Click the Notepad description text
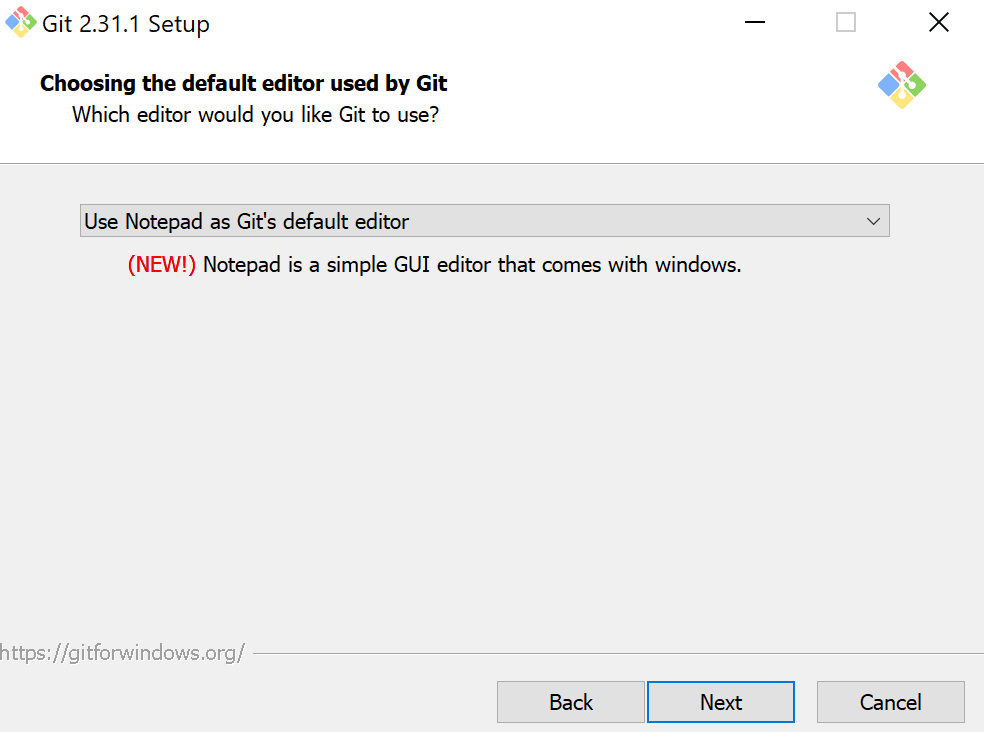The height and width of the screenshot is (732, 984). pyautogui.click(x=472, y=265)
